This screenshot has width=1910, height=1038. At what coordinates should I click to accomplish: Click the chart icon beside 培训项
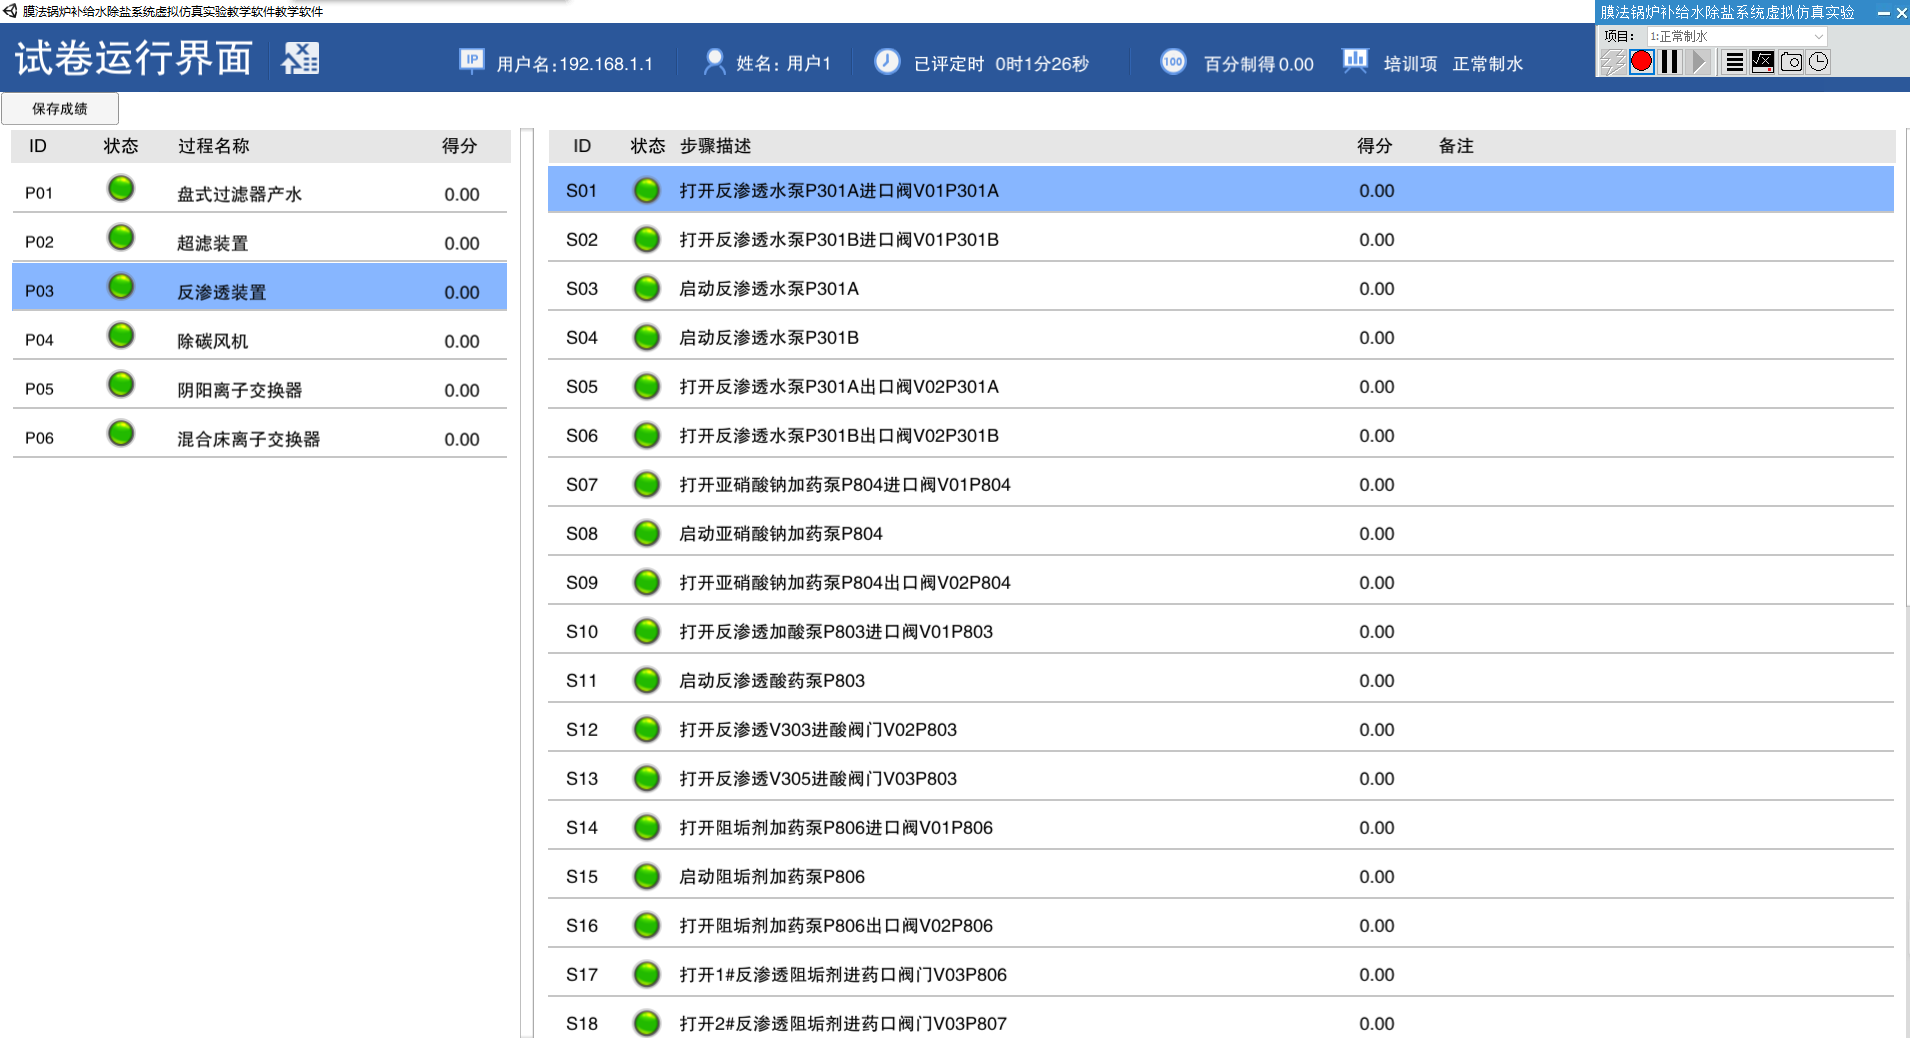(1355, 61)
